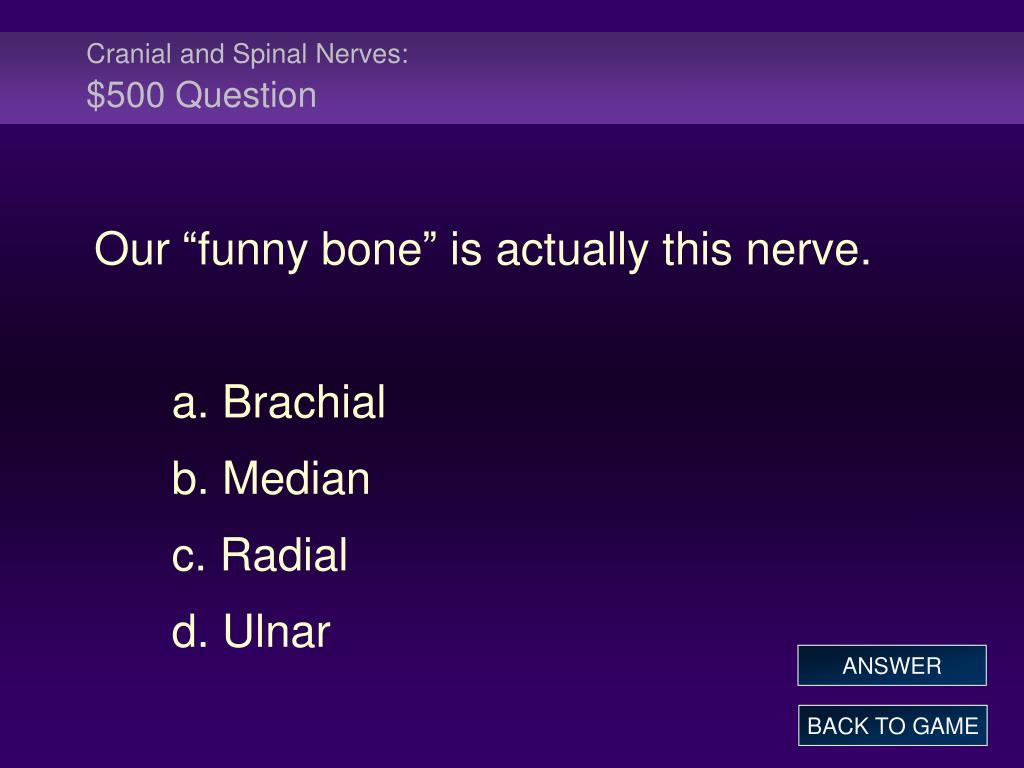Choose the answer option Median
Screen dimensions: 1024x768
[296, 478]
